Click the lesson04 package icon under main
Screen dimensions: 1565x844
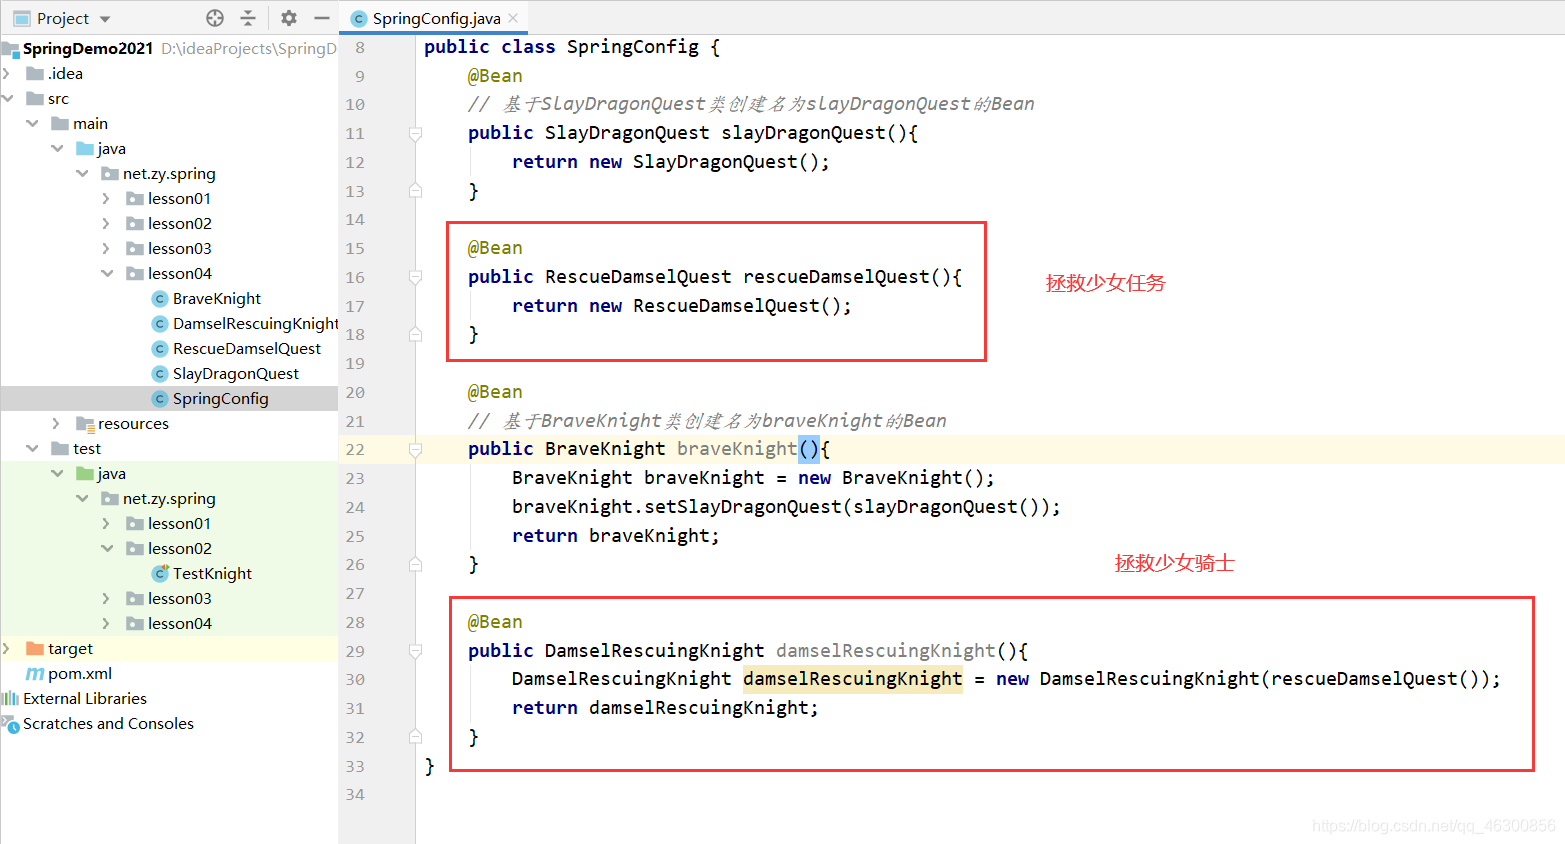135,273
